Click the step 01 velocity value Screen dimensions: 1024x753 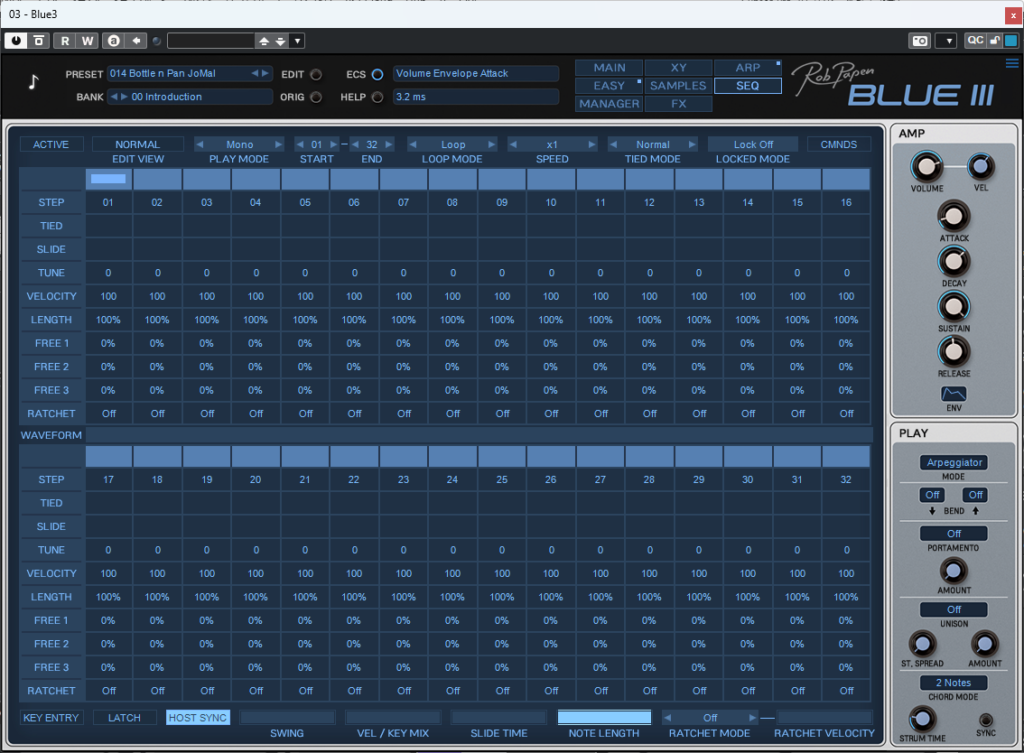pyautogui.click(x=108, y=296)
